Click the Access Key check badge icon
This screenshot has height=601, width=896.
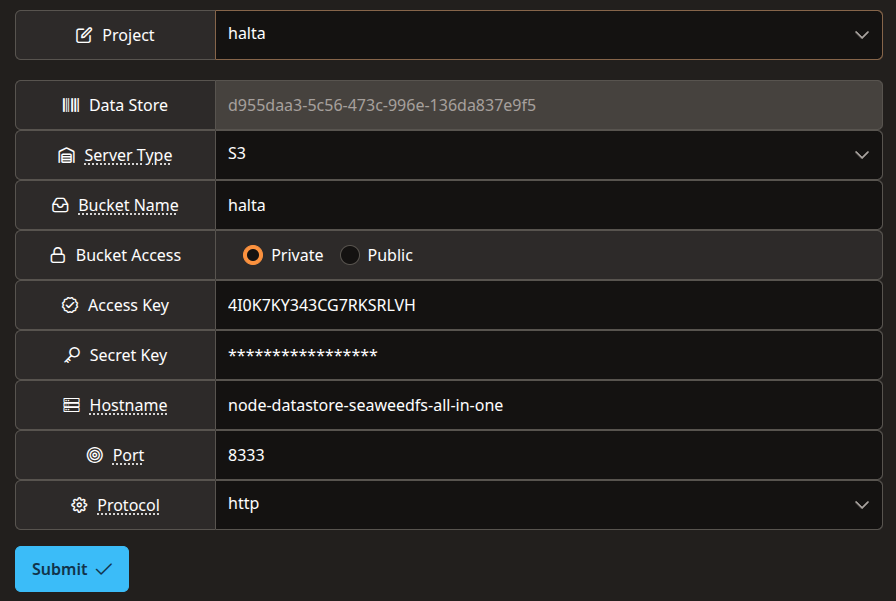point(70,305)
